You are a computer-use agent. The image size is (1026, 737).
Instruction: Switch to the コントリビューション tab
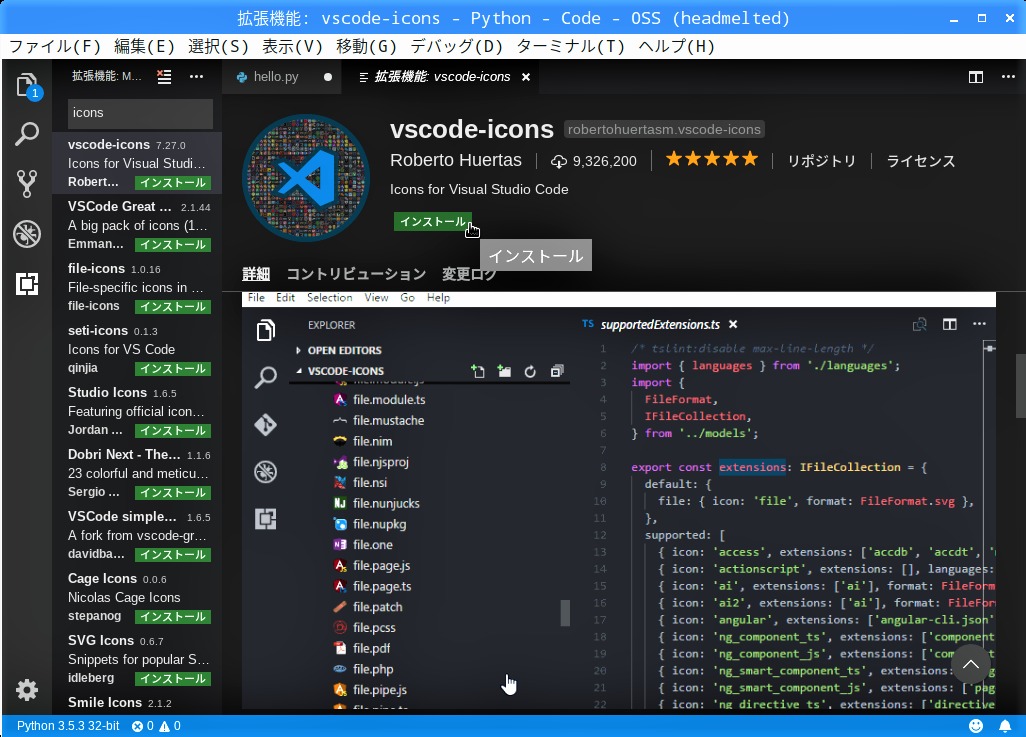(356, 274)
